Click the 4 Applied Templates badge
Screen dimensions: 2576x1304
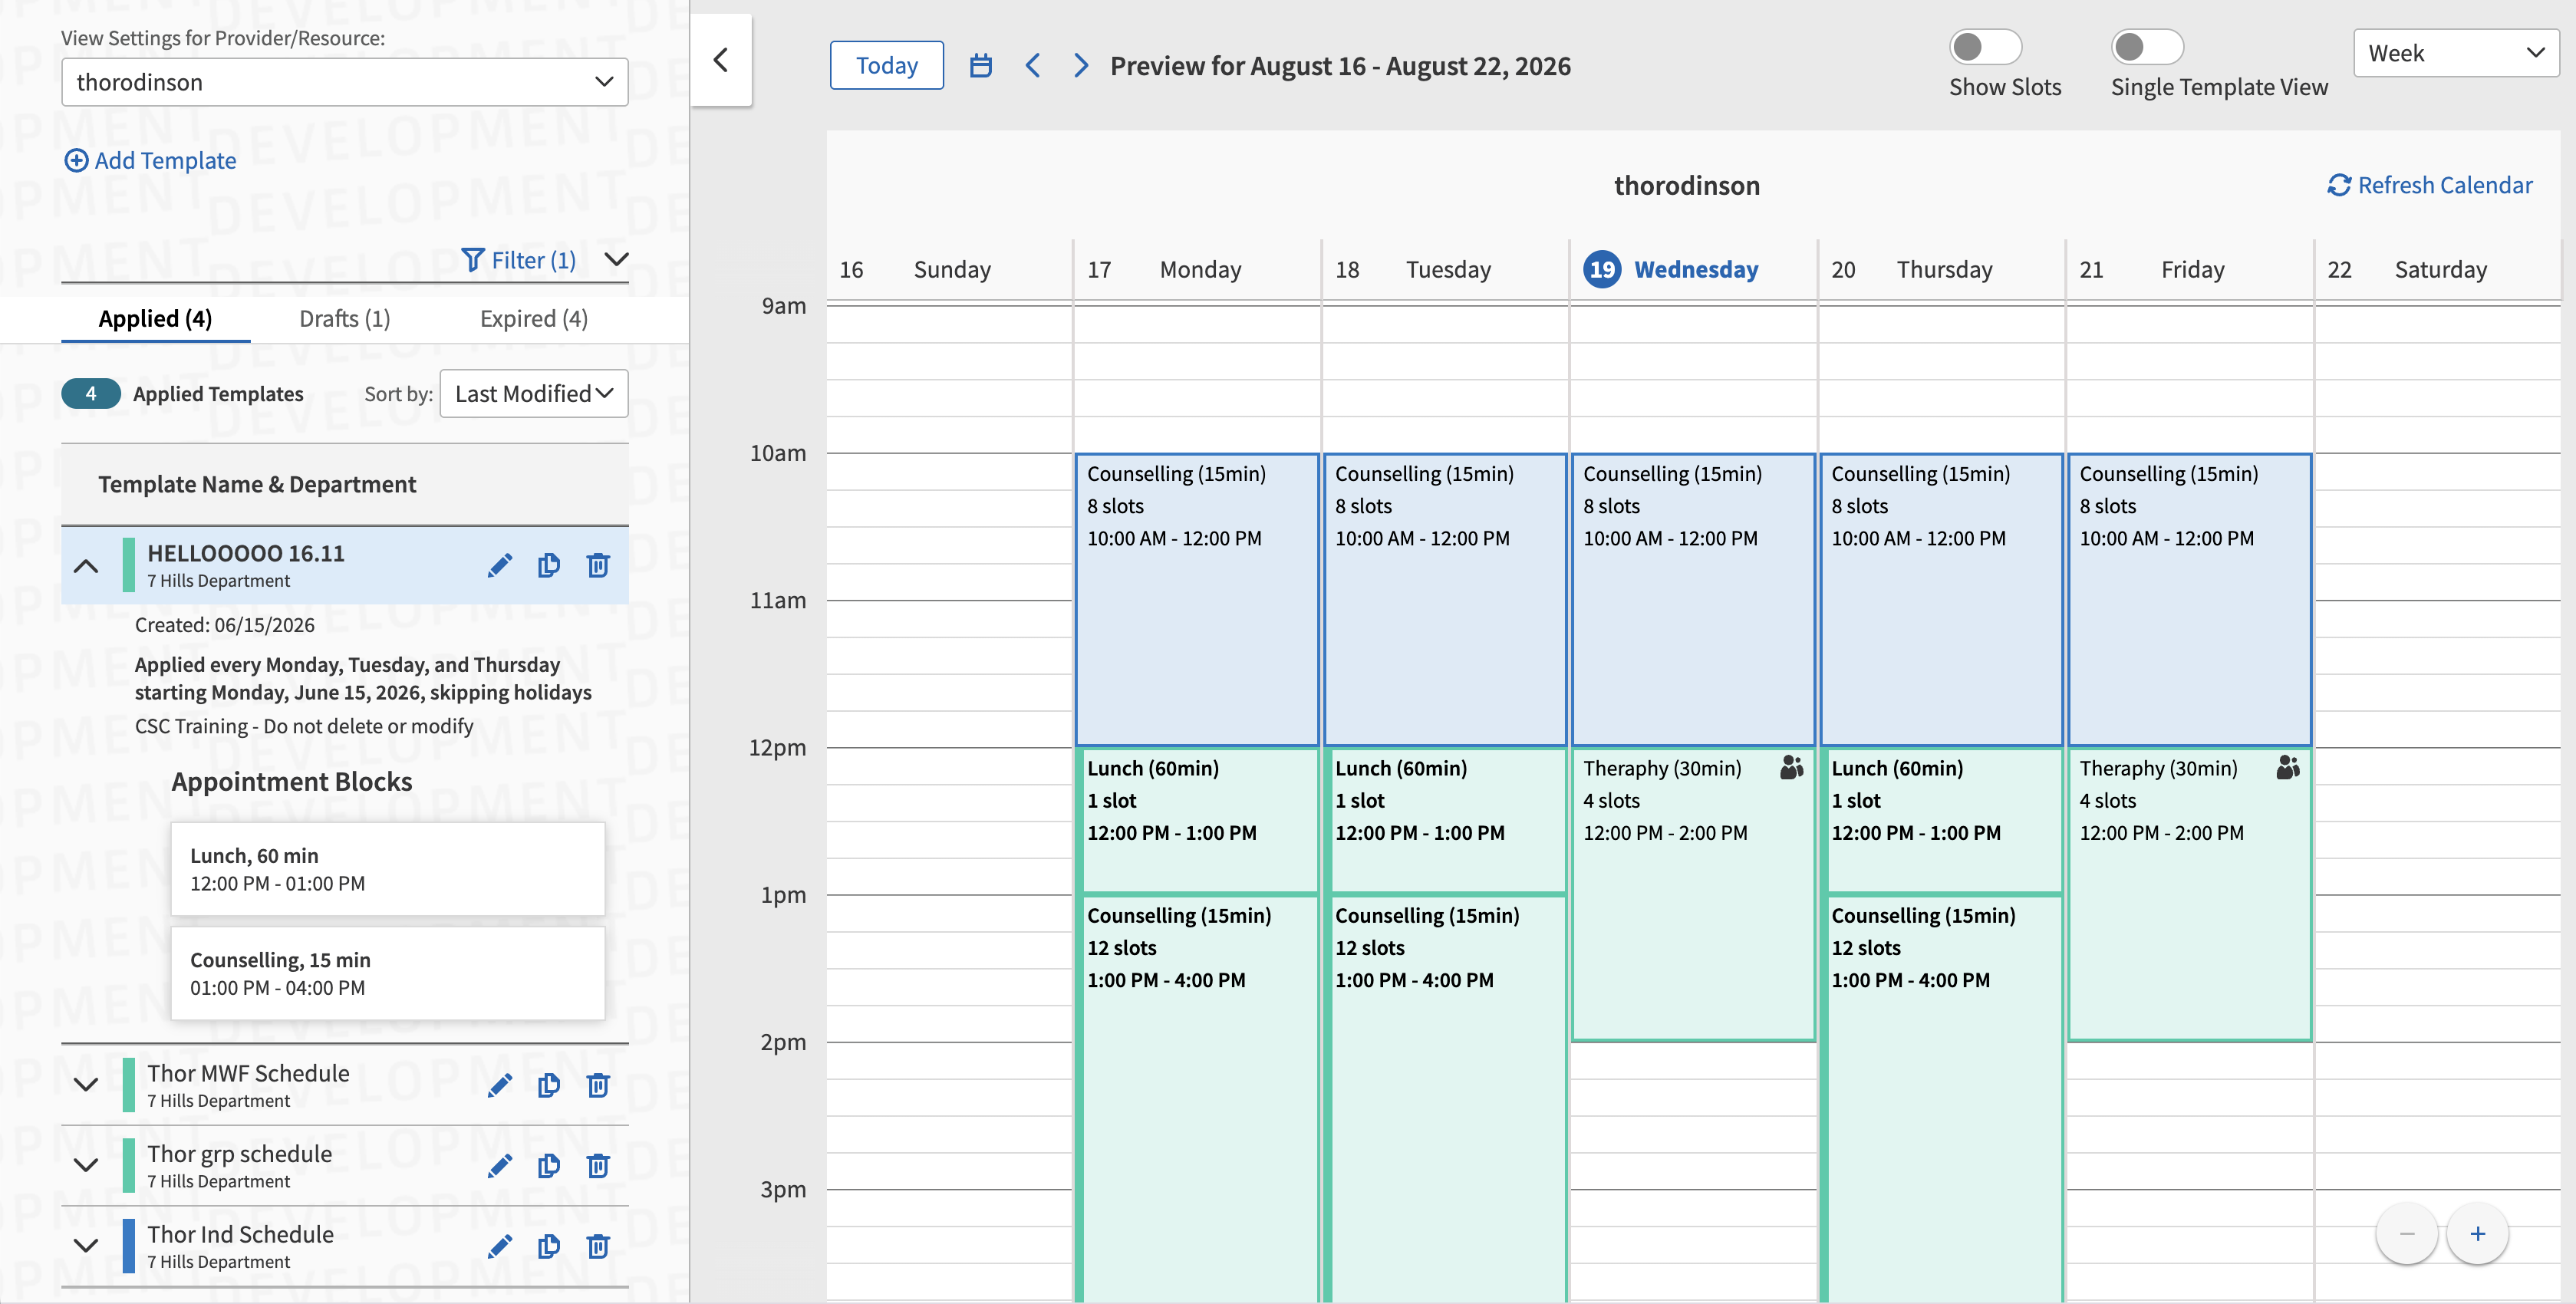(91, 394)
